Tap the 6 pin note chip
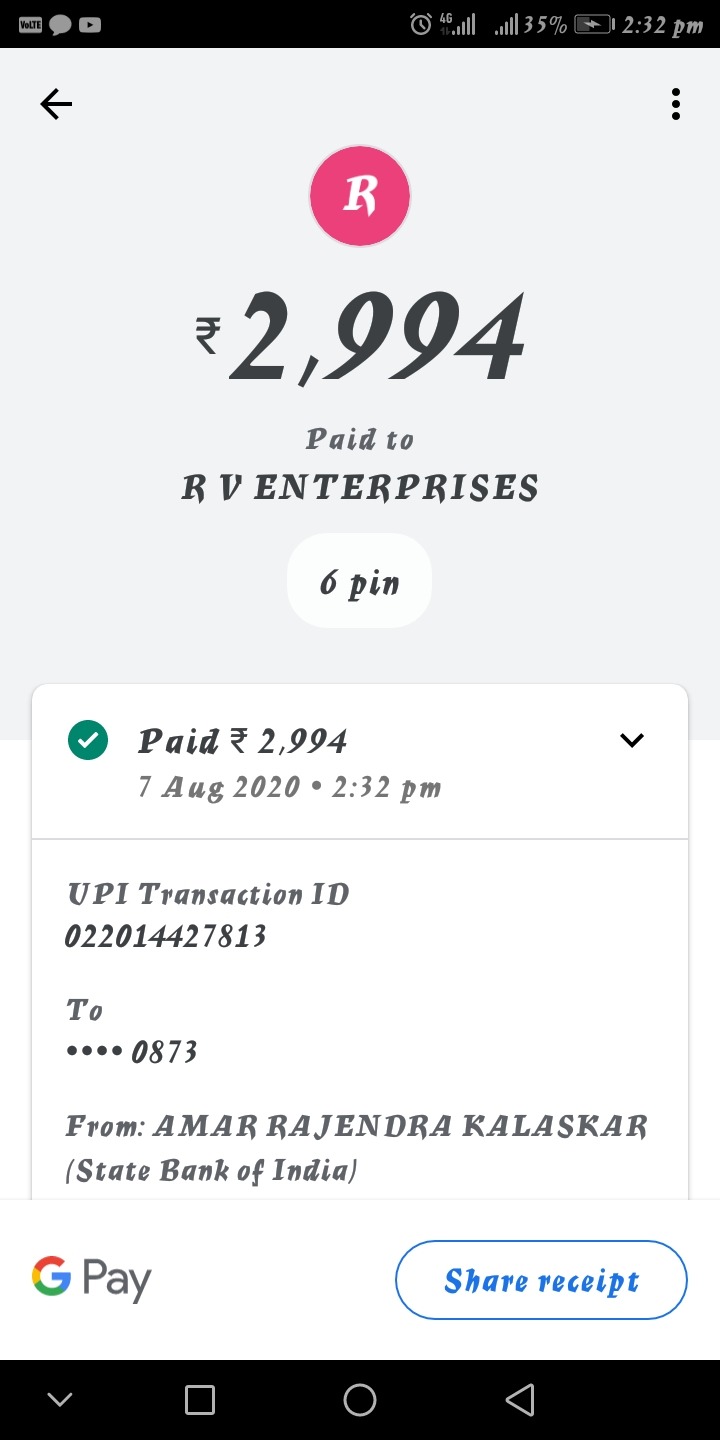 [360, 581]
